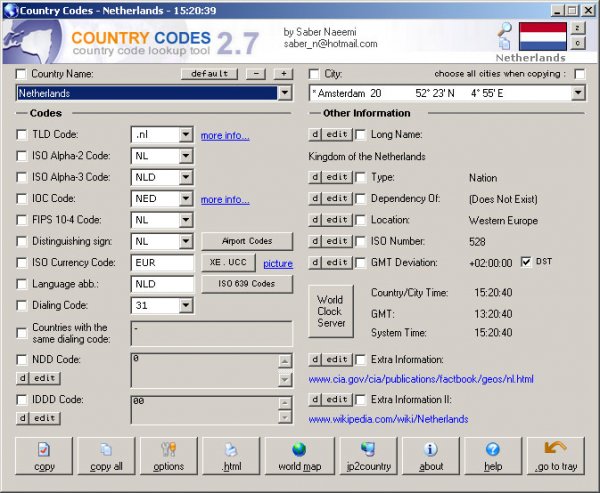Enable the TLD Code checkbox
Screen dimensions: 600x493
coord(23,135)
